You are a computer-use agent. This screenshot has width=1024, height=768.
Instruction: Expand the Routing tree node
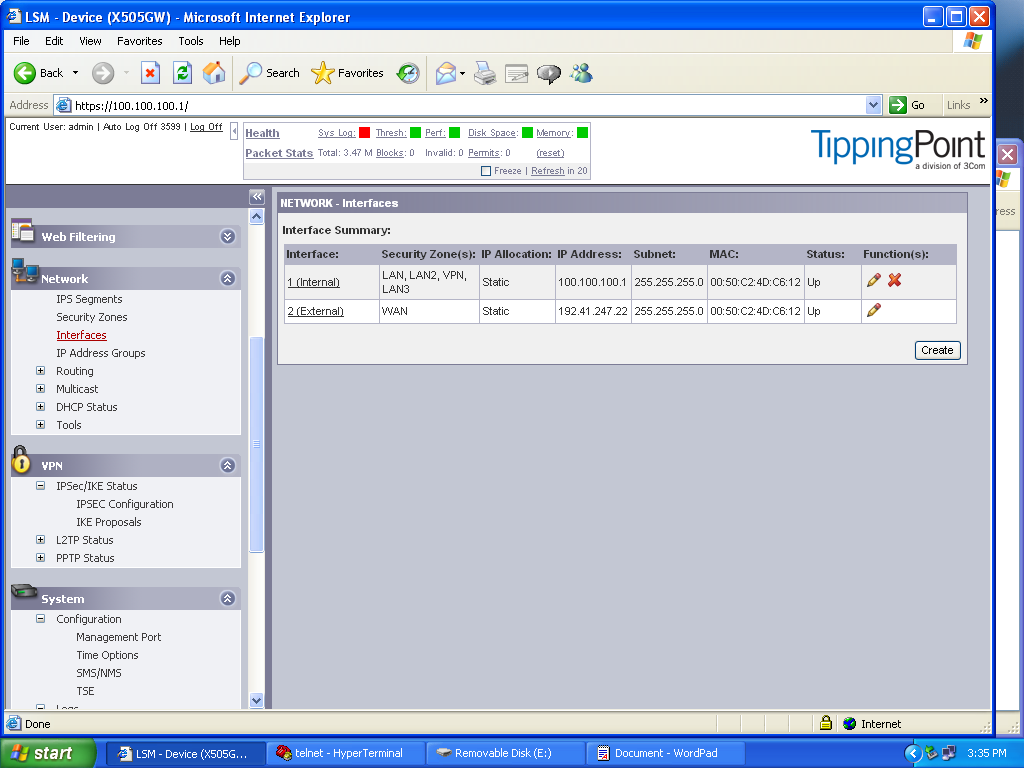tap(41, 371)
